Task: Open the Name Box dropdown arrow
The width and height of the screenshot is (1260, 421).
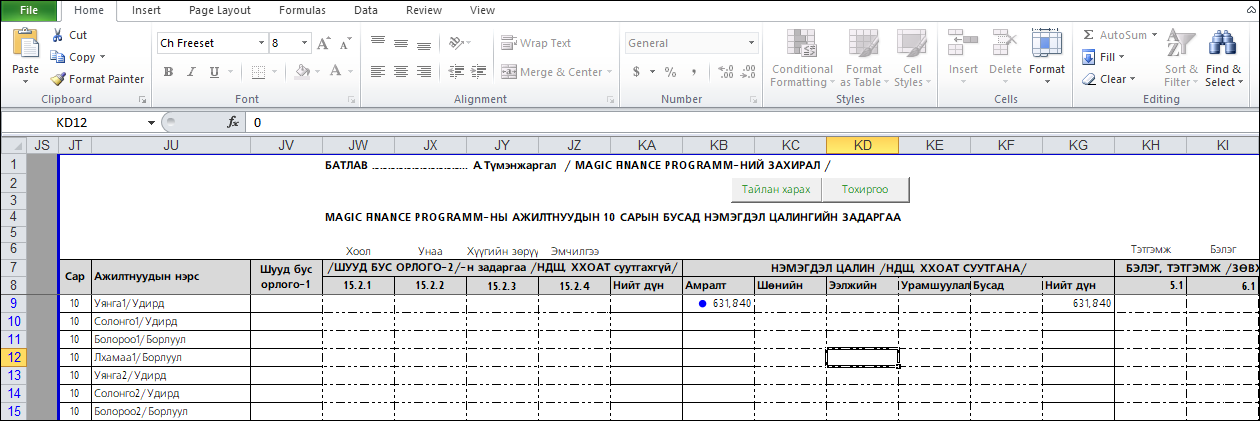Action: click(x=151, y=122)
